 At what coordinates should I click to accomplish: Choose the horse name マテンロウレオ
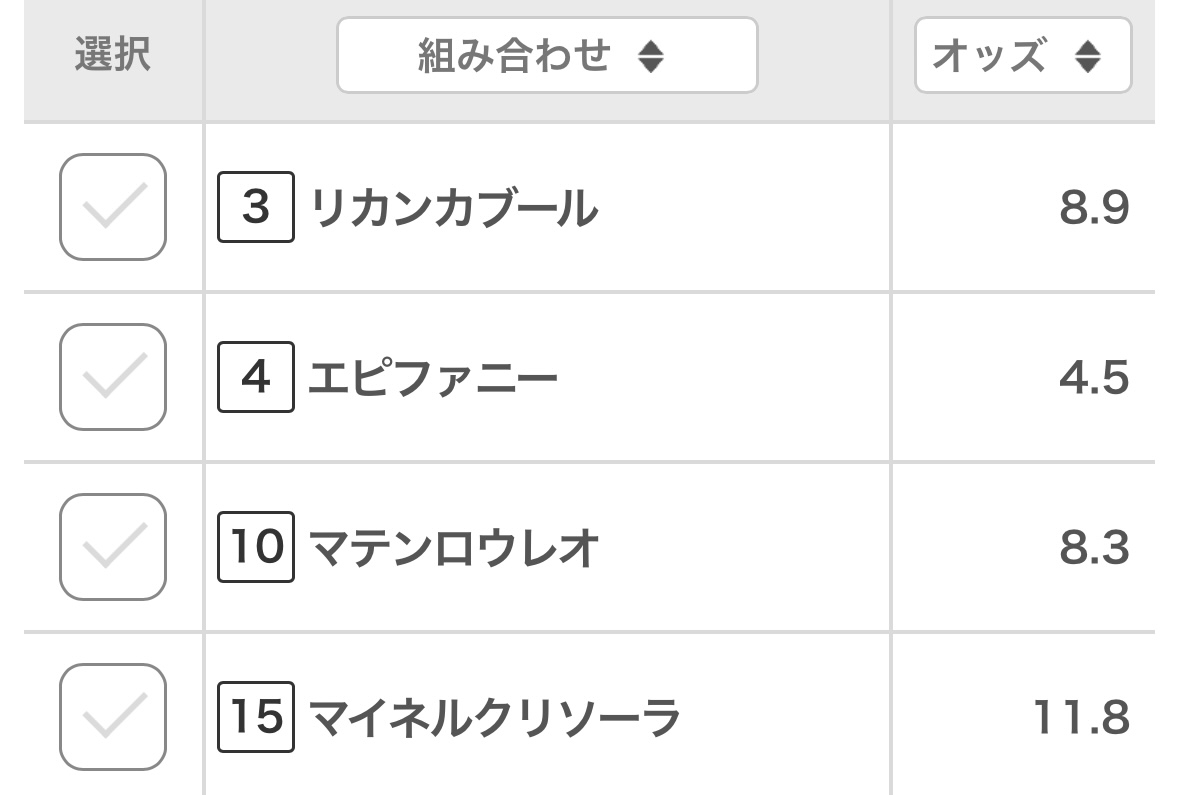455,549
